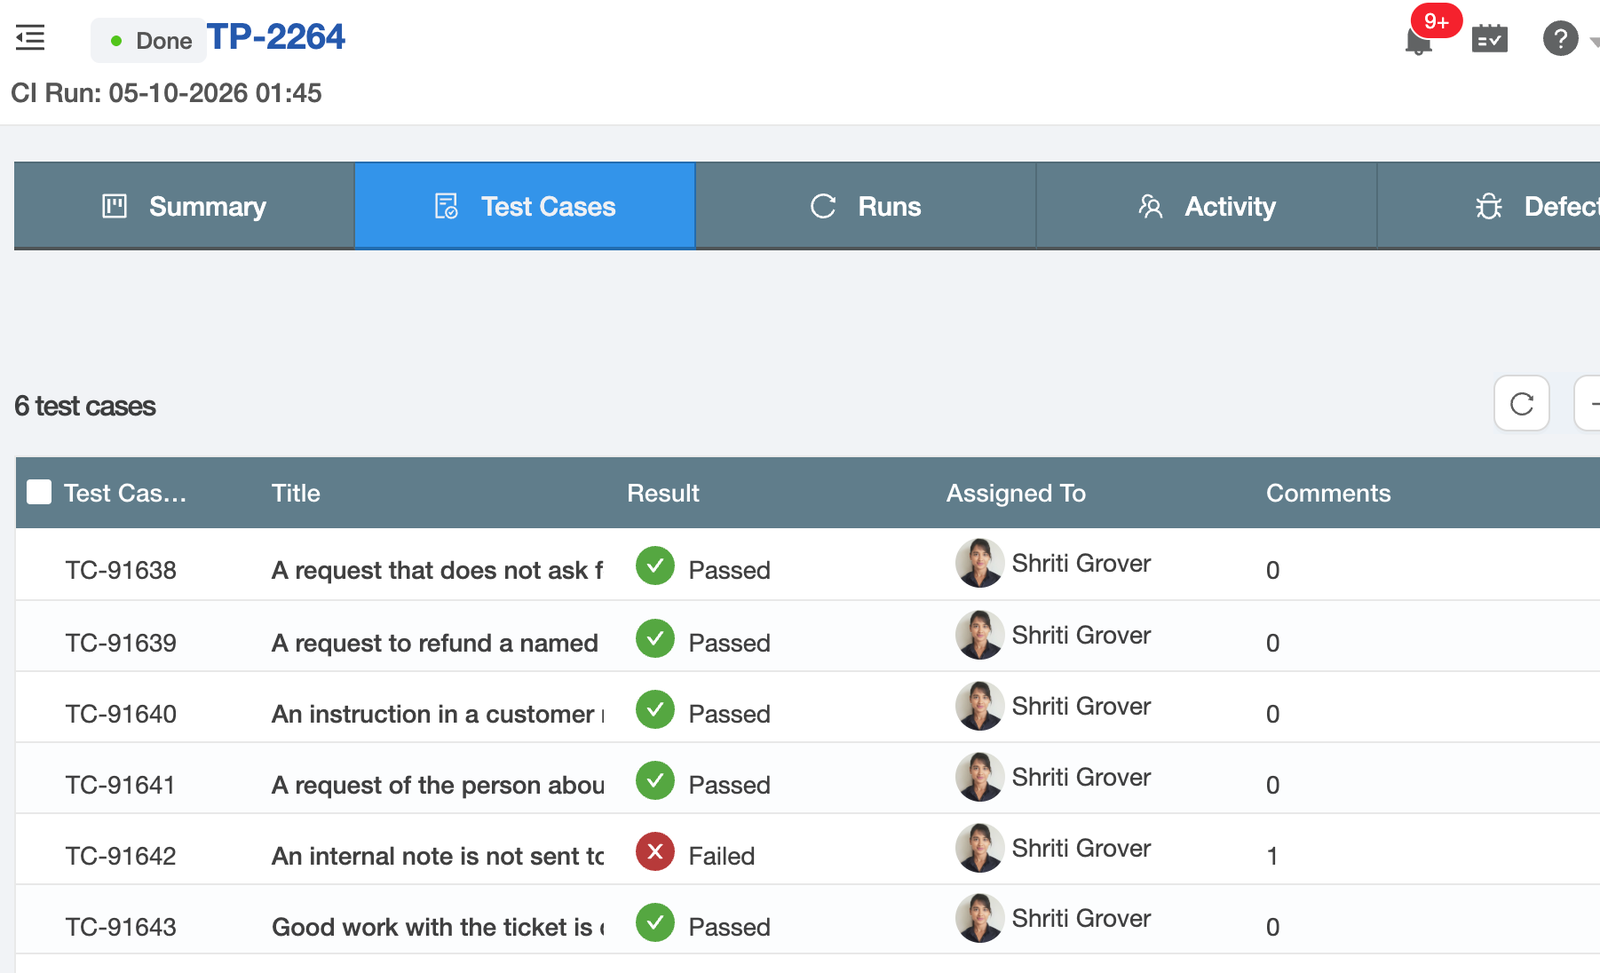Open test case TC-91639
The width and height of the screenshot is (1600, 973).
tap(121, 642)
